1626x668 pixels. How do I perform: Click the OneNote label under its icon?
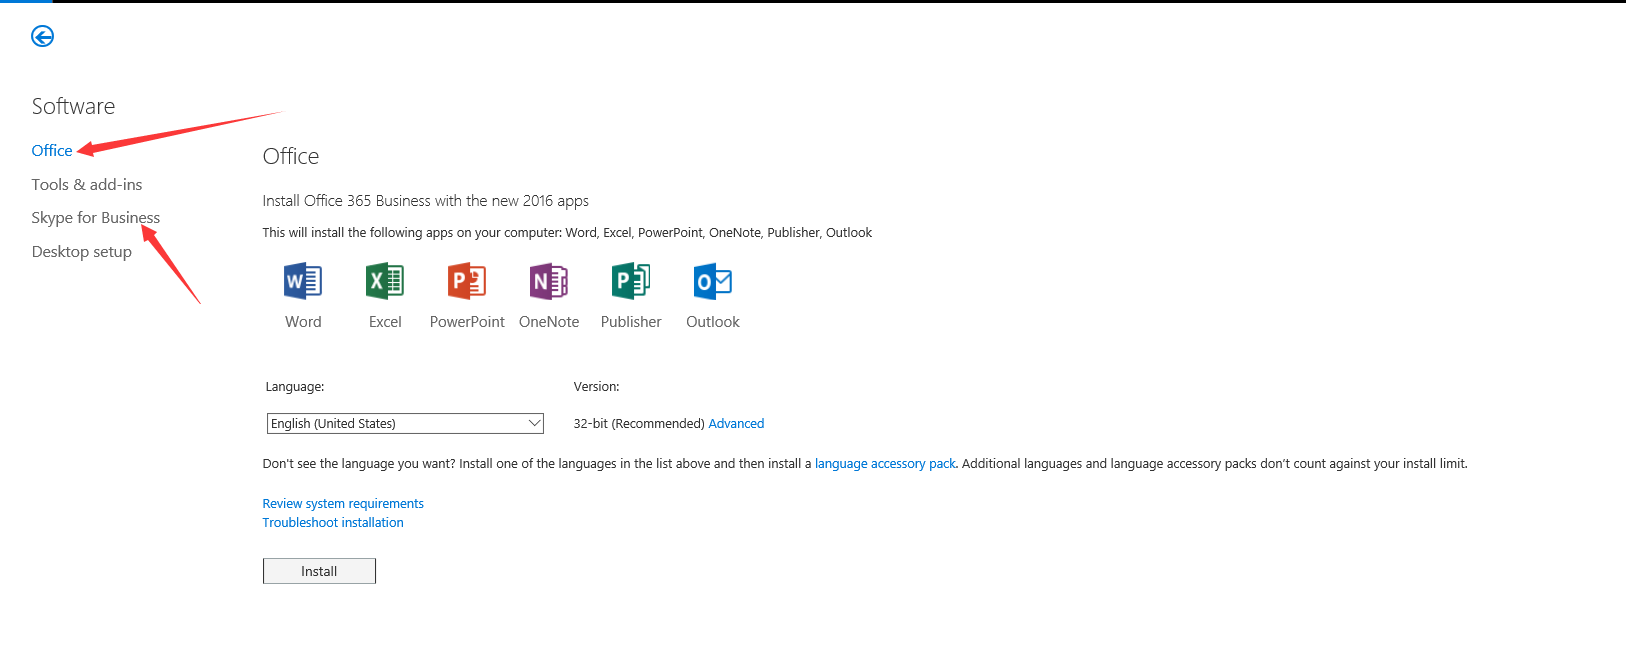tap(549, 322)
